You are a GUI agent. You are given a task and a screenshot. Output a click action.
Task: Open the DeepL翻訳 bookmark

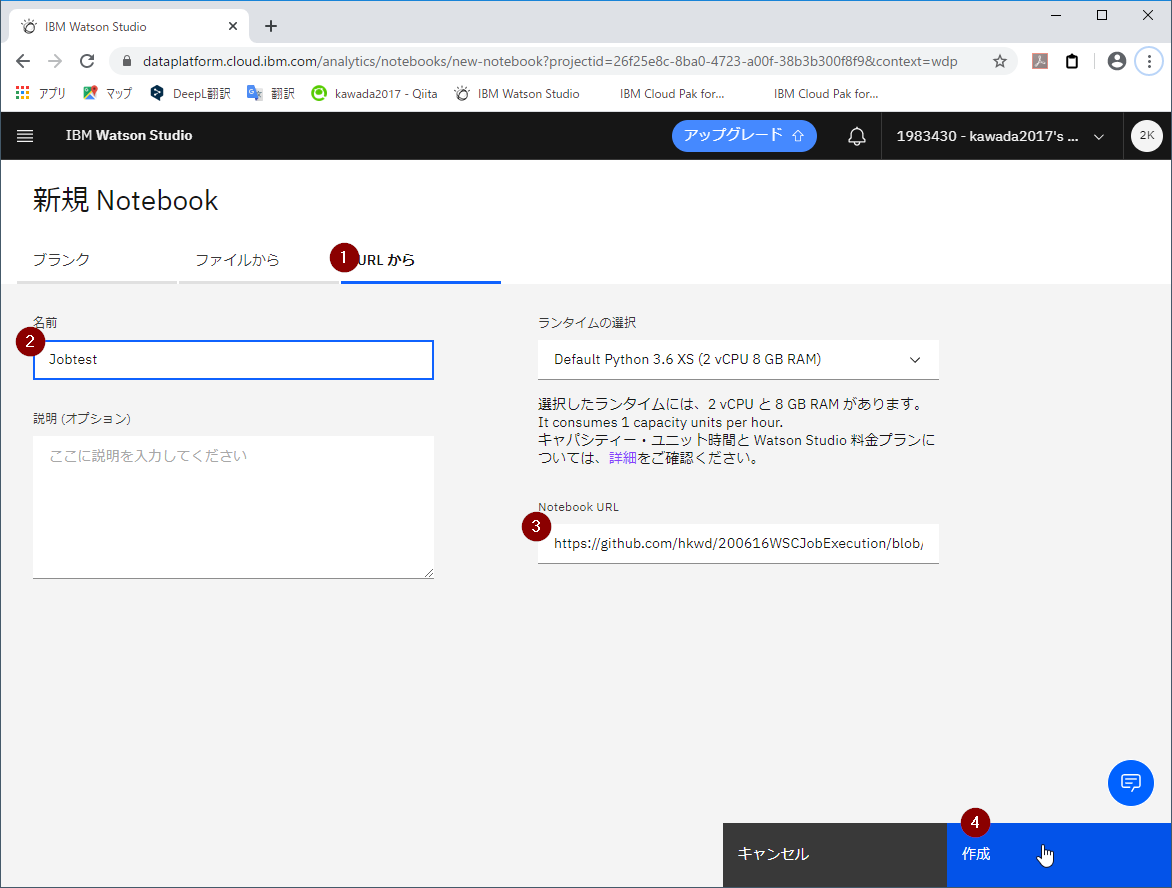pyautogui.click(x=190, y=93)
